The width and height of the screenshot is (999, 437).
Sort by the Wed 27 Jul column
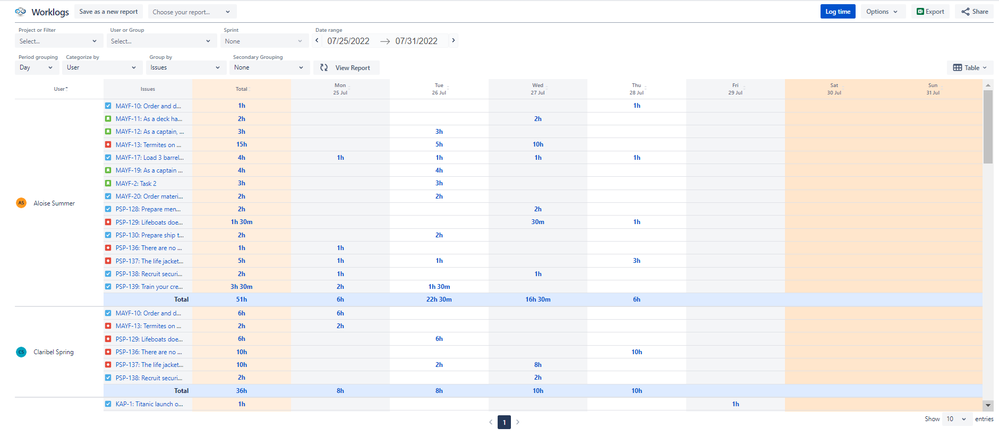(538, 89)
